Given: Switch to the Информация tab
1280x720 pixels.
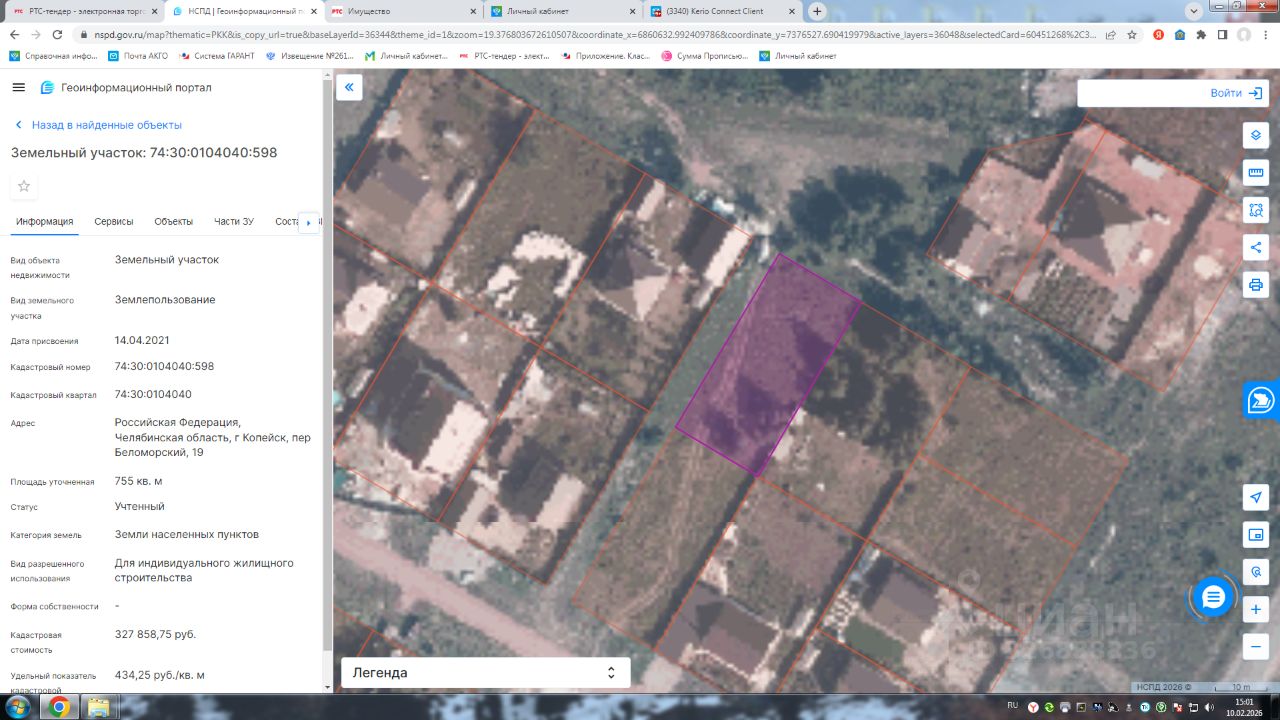Looking at the screenshot, I should (x=44, y=222).
